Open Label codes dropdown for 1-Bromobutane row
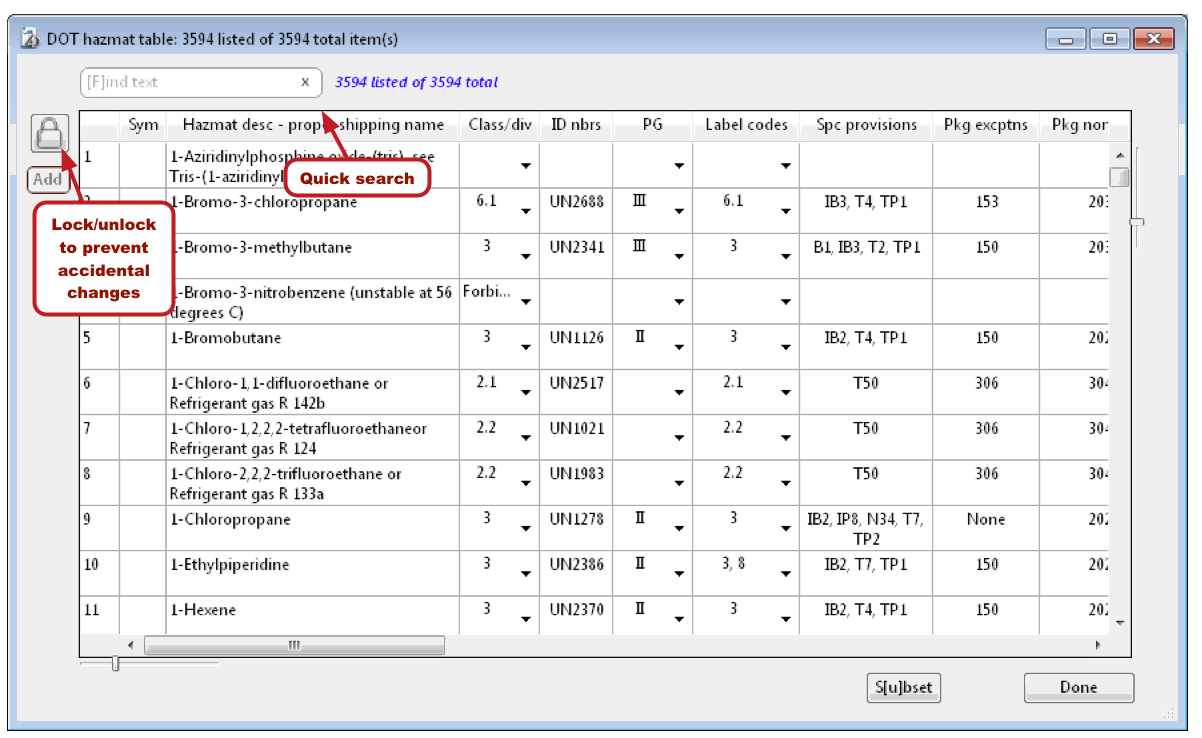 785,347
